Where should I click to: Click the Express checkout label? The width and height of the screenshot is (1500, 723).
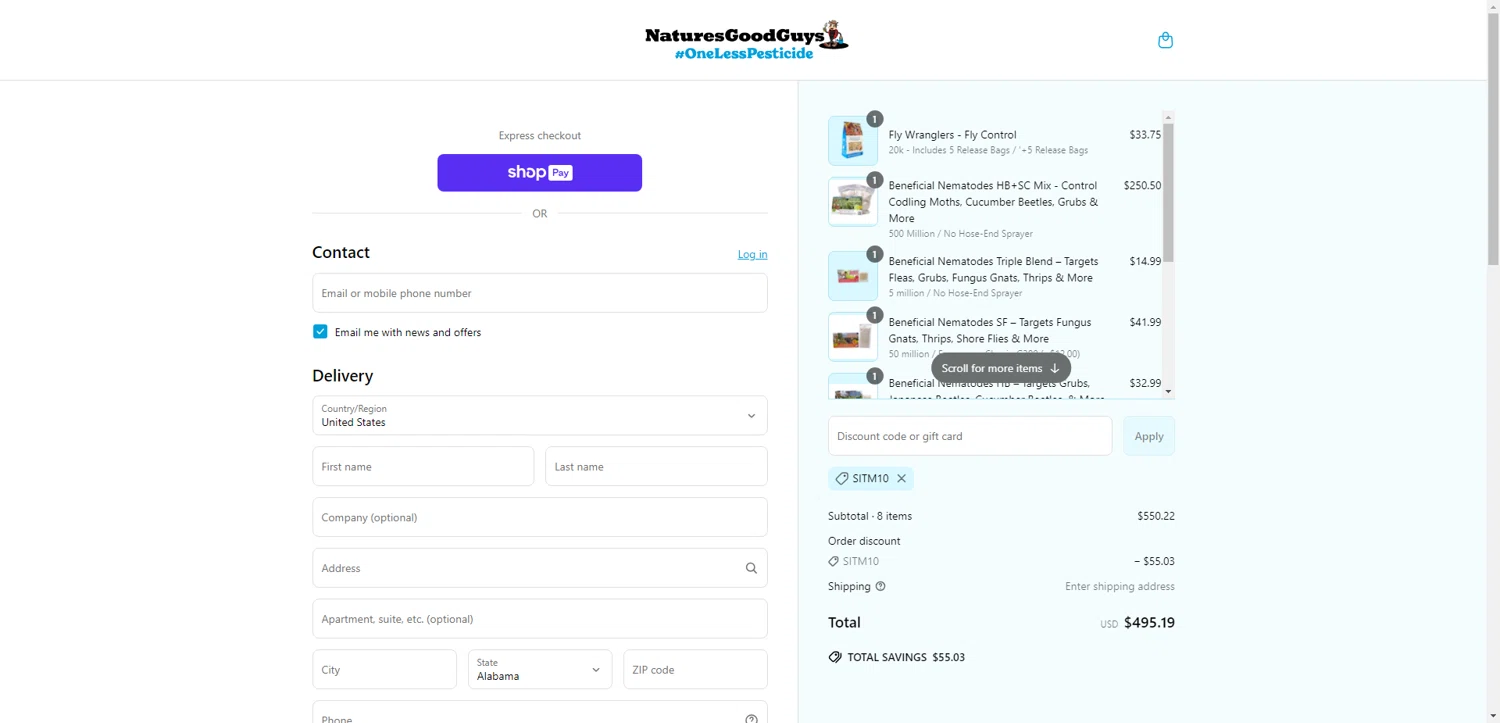pyautogui.click(x=540, y=136)
